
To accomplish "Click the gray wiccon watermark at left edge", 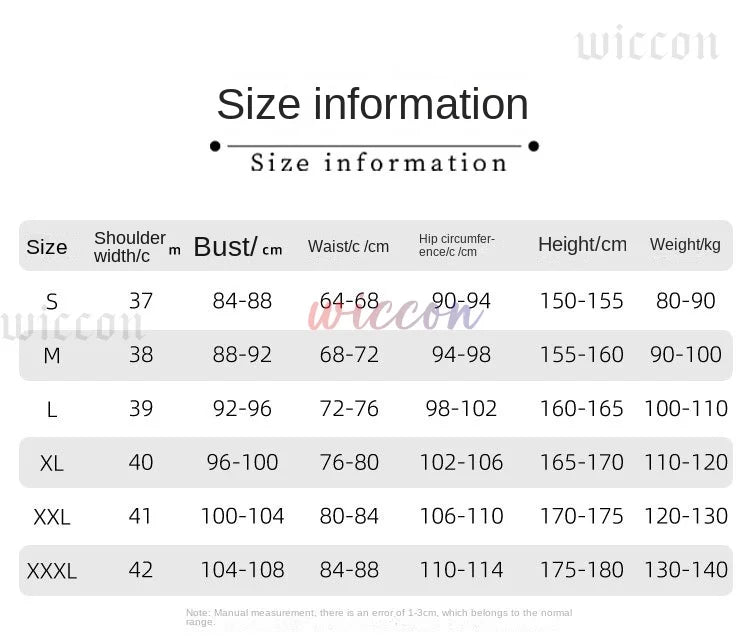I will 72,326.
